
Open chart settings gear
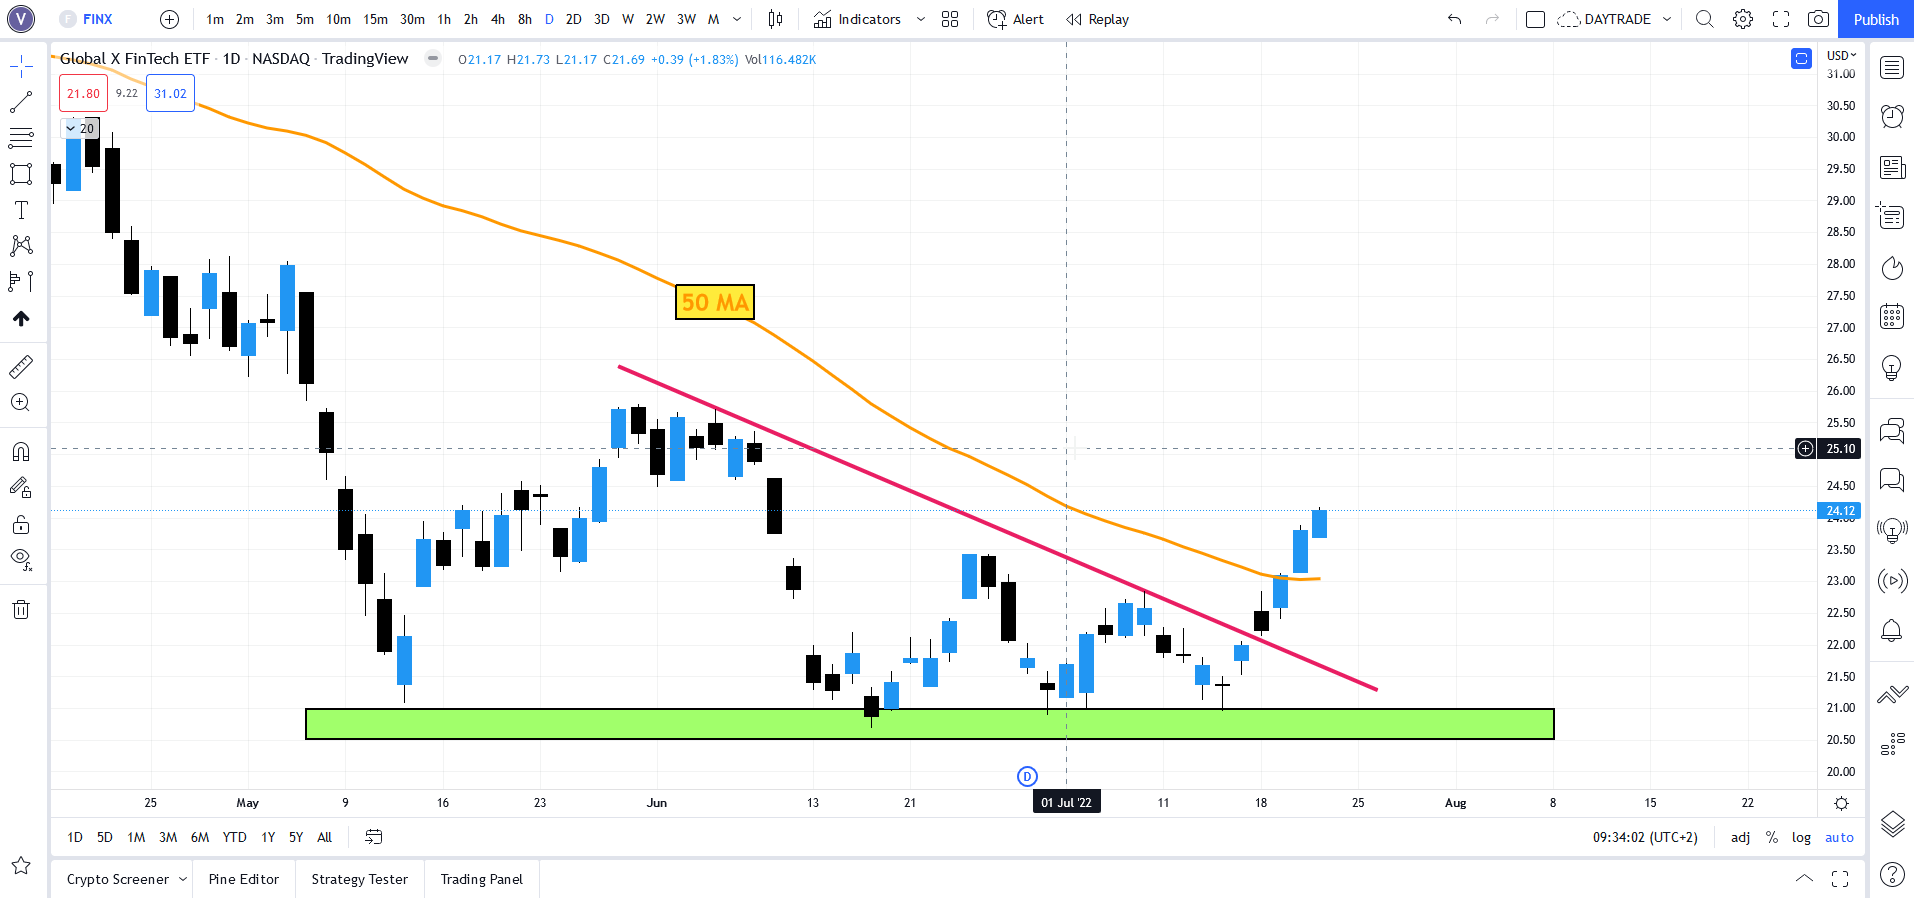click(1743, 19)
